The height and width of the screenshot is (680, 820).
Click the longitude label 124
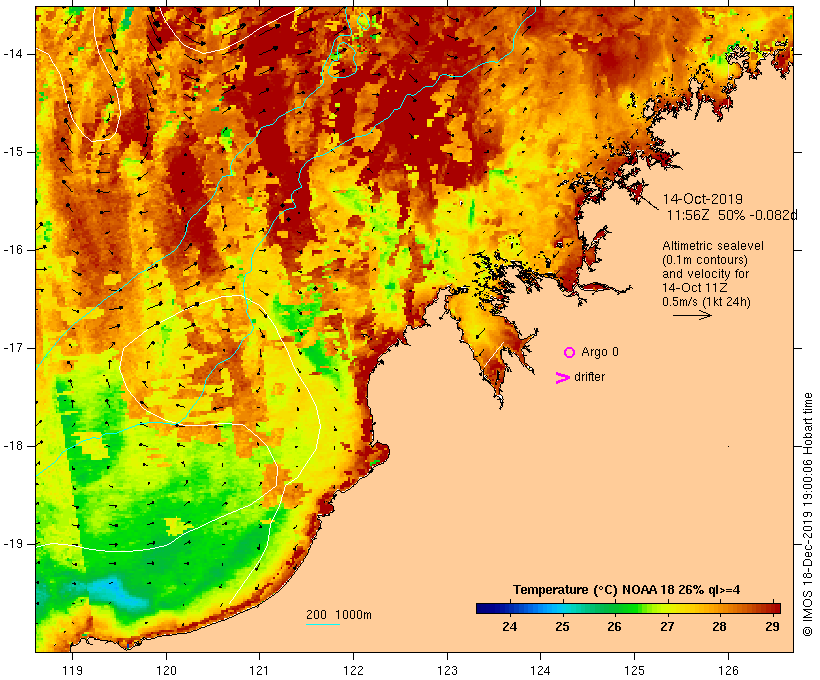tap(540, 670)
